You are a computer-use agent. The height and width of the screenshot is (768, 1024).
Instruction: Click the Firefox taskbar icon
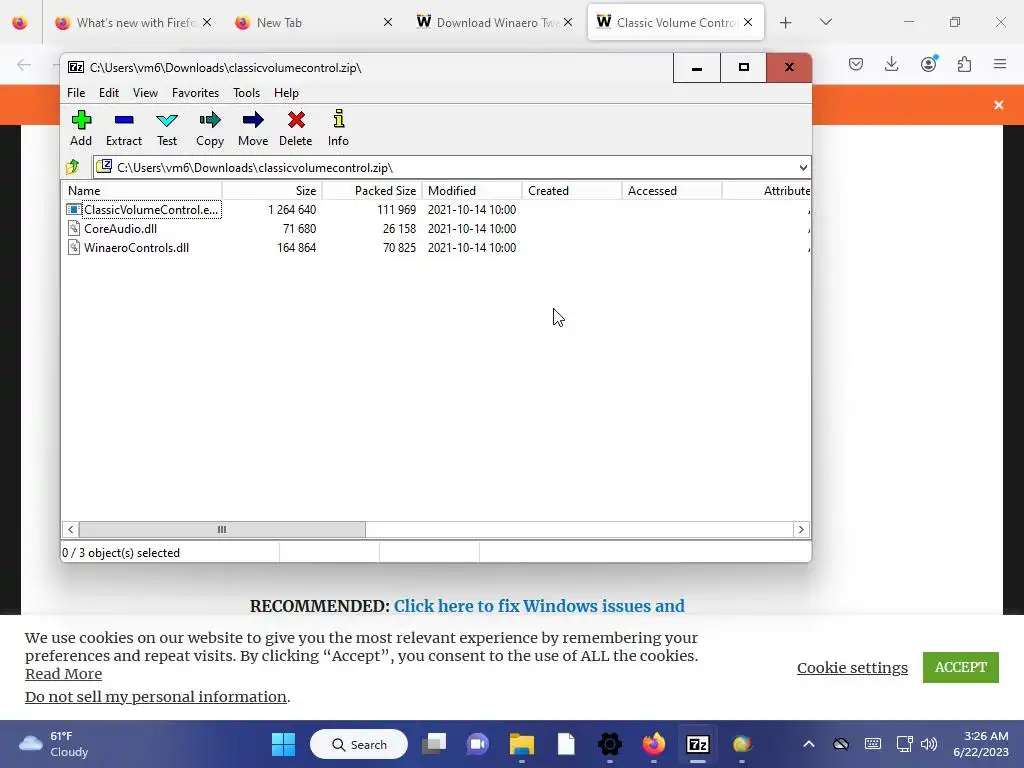click(x=654, y=744)
